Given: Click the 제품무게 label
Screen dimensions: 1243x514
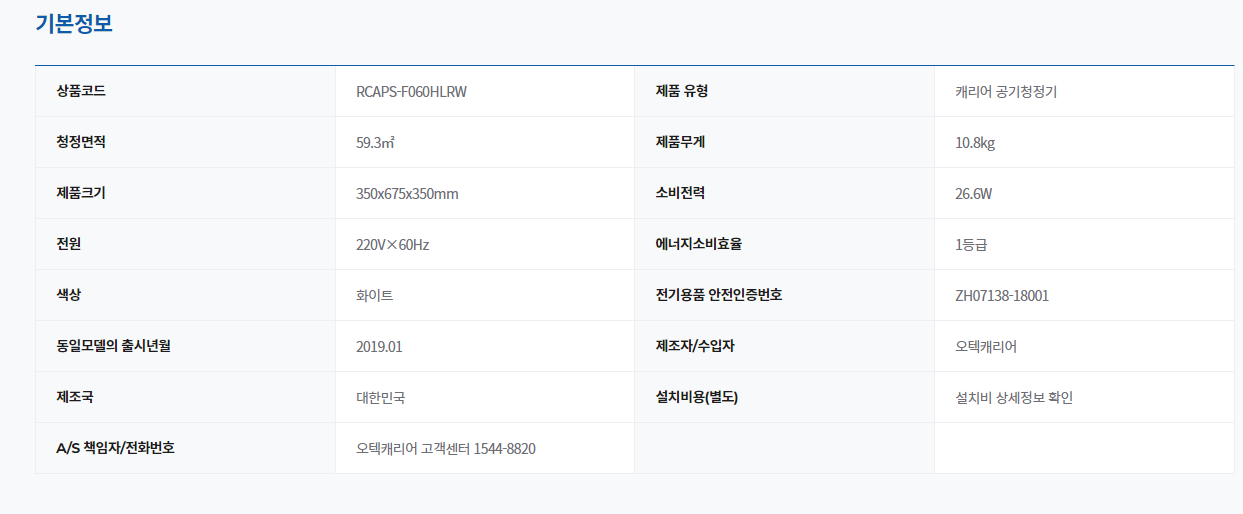Looking at the screenshot, I should (x=680, y=142).
